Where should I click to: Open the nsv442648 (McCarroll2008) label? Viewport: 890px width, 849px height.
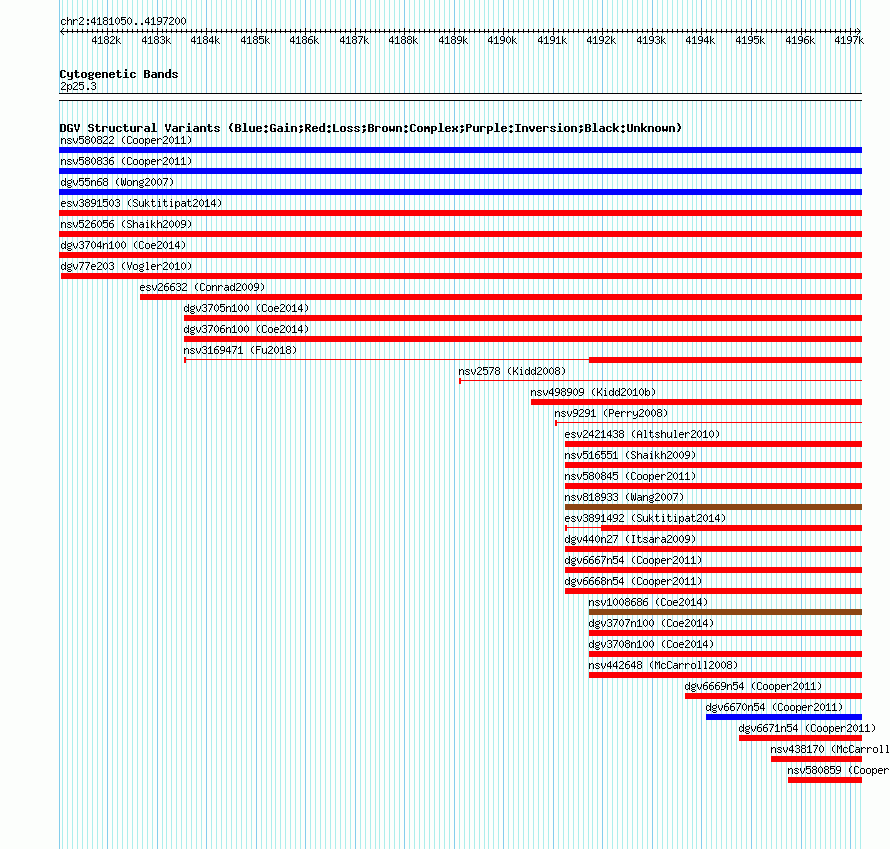663,665
